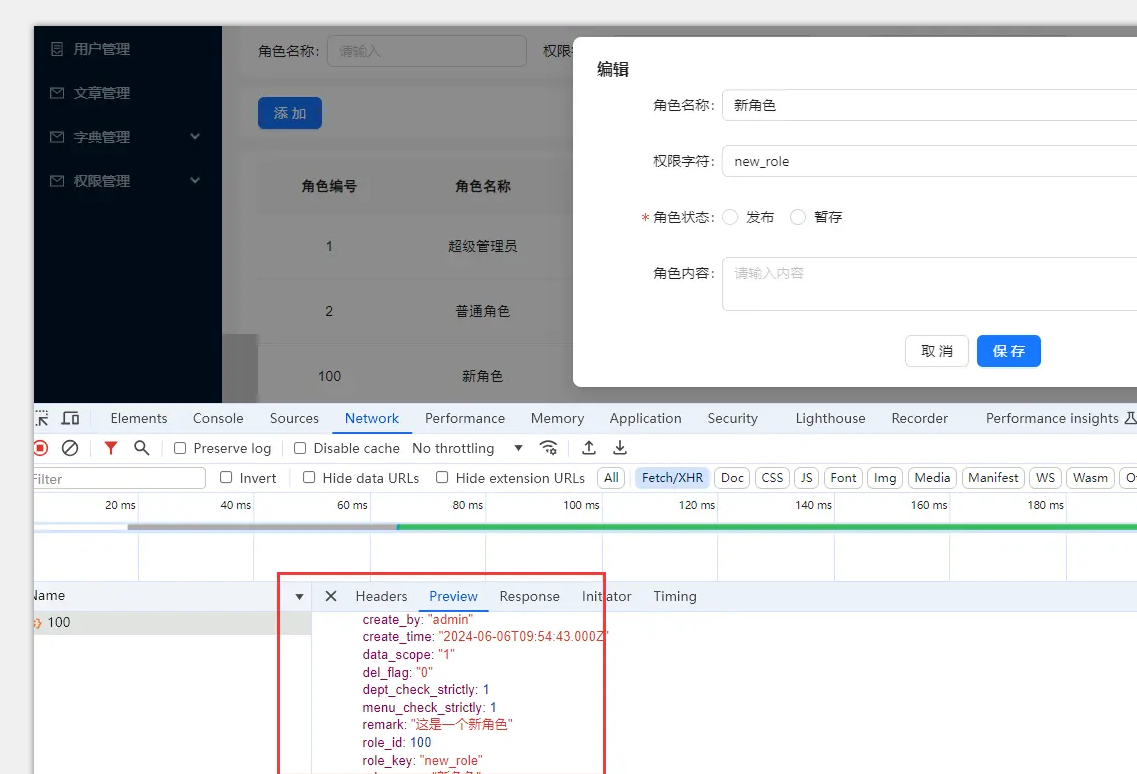Click the flask icon beside Performance insights
The height and width of the screenshot is (774, 1137).
tap(1130, 419)
